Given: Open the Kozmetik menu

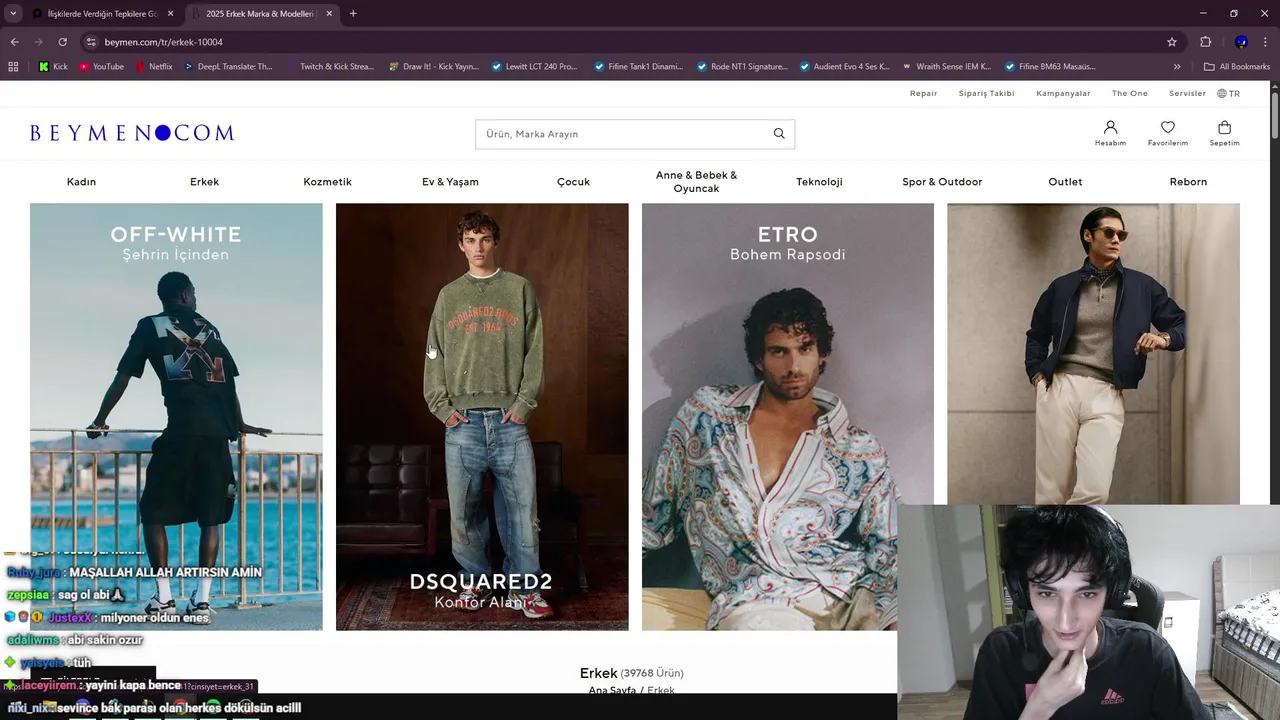Looking at the screenshot, I should tap(327, 182).
